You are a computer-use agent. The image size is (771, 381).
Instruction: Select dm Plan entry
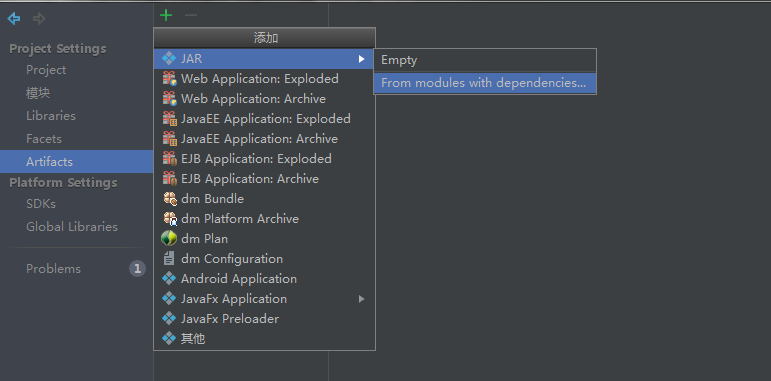click(x=265, y=239)
